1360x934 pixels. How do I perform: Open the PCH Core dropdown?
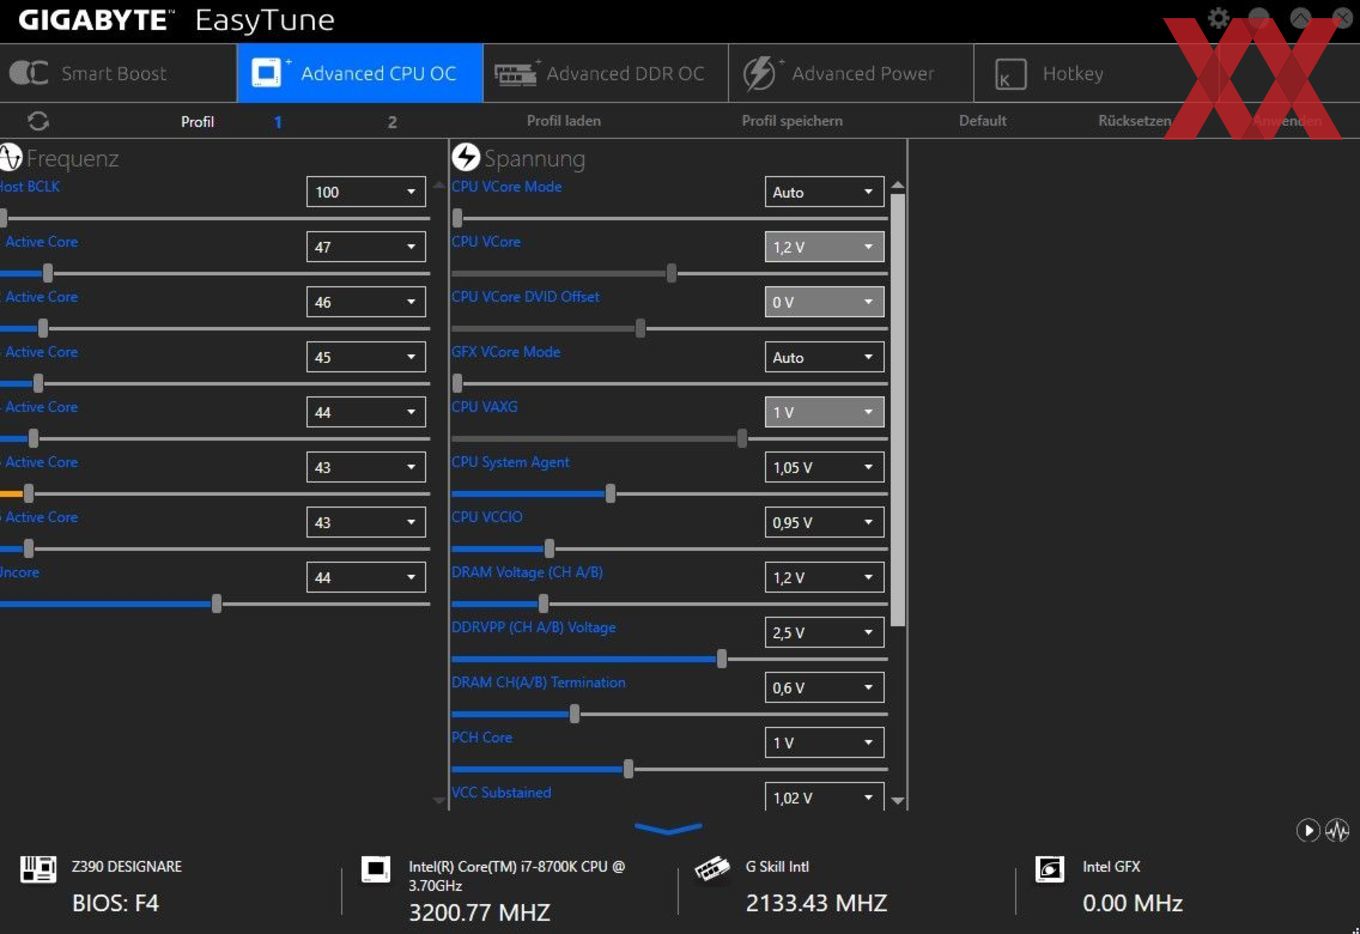point(825,742)
